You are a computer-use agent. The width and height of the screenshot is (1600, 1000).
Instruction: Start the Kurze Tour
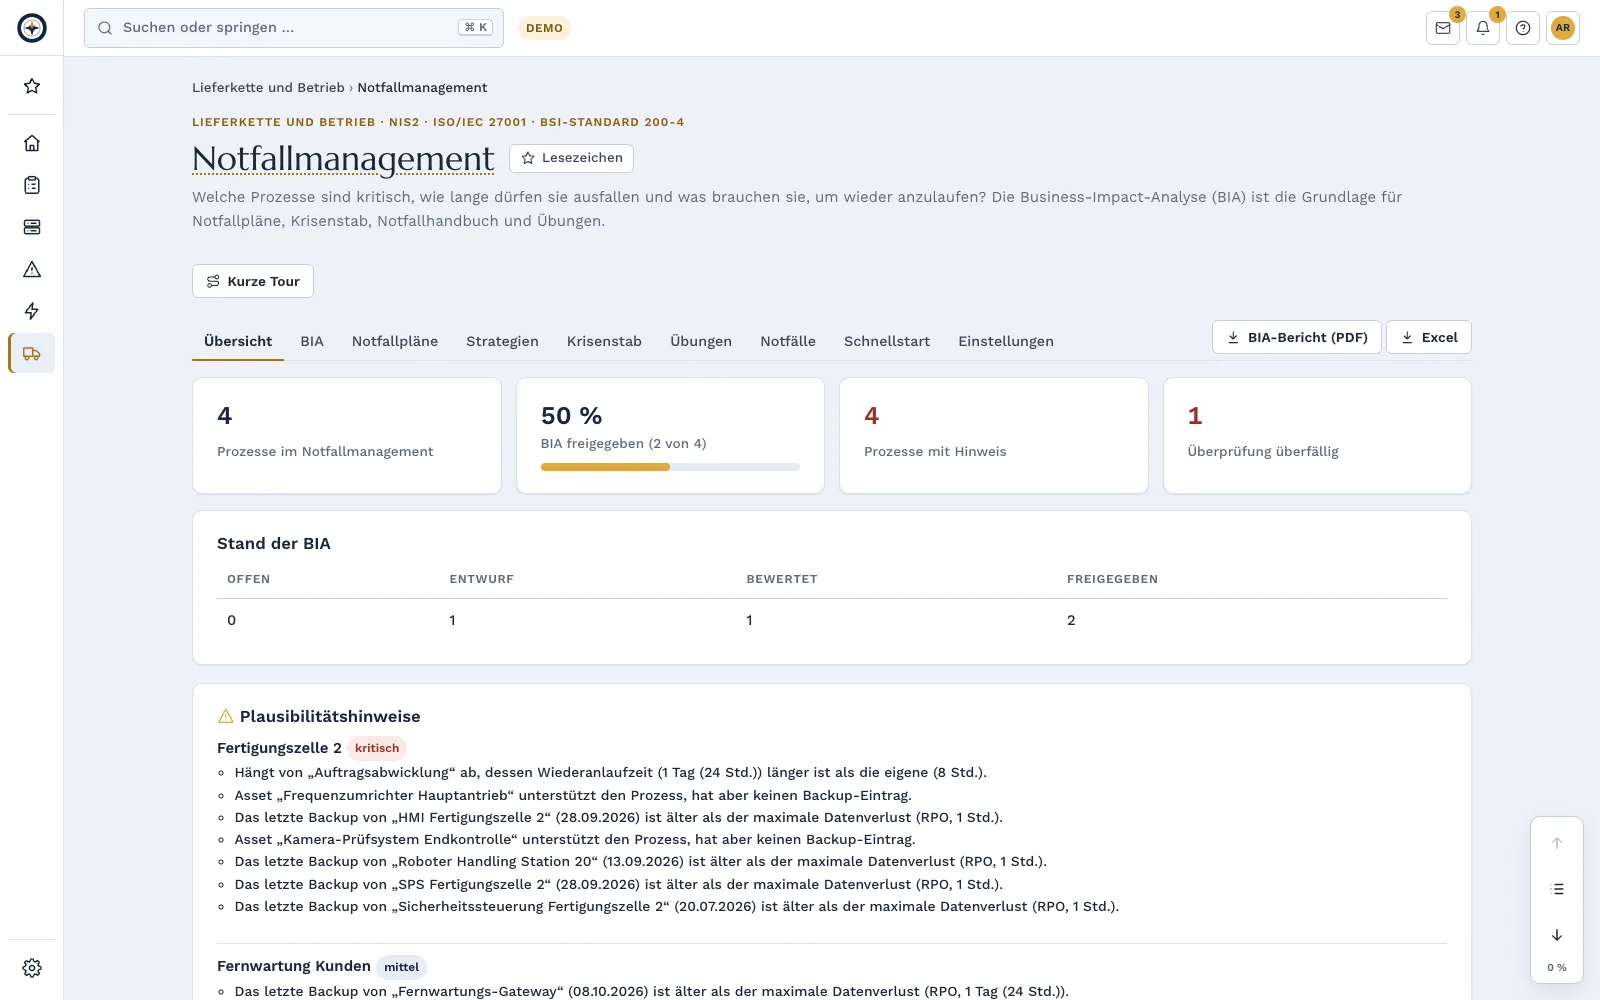point(253,281)
